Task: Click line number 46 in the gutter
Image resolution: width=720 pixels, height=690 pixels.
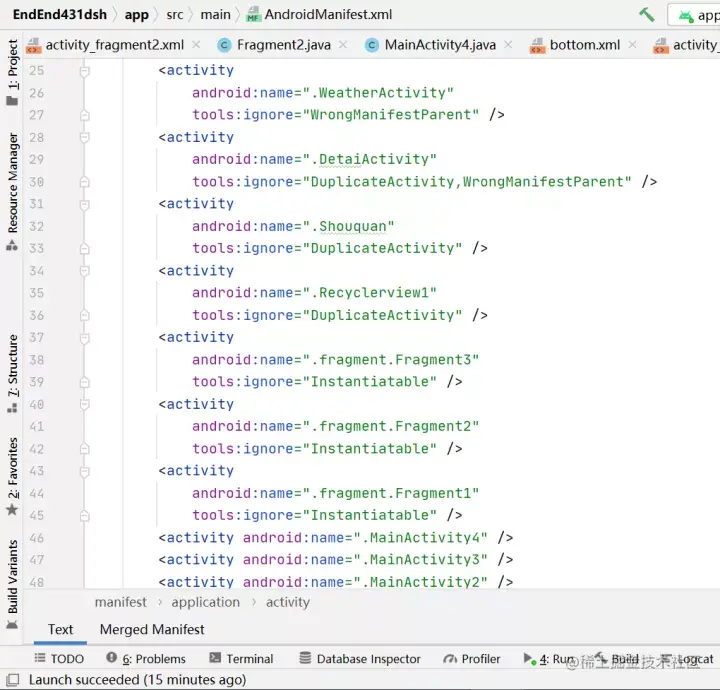Action: pos(37,538)
